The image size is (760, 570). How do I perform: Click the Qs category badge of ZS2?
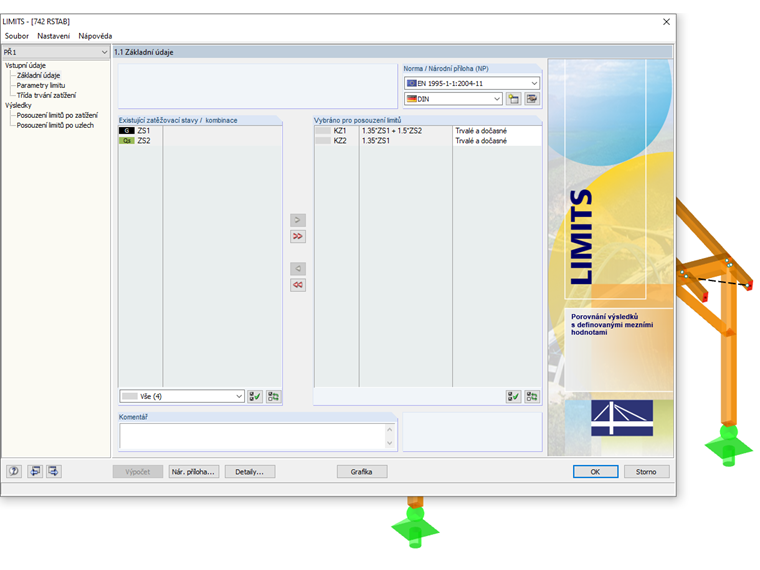pyautogui.click(x=127, y=141)
